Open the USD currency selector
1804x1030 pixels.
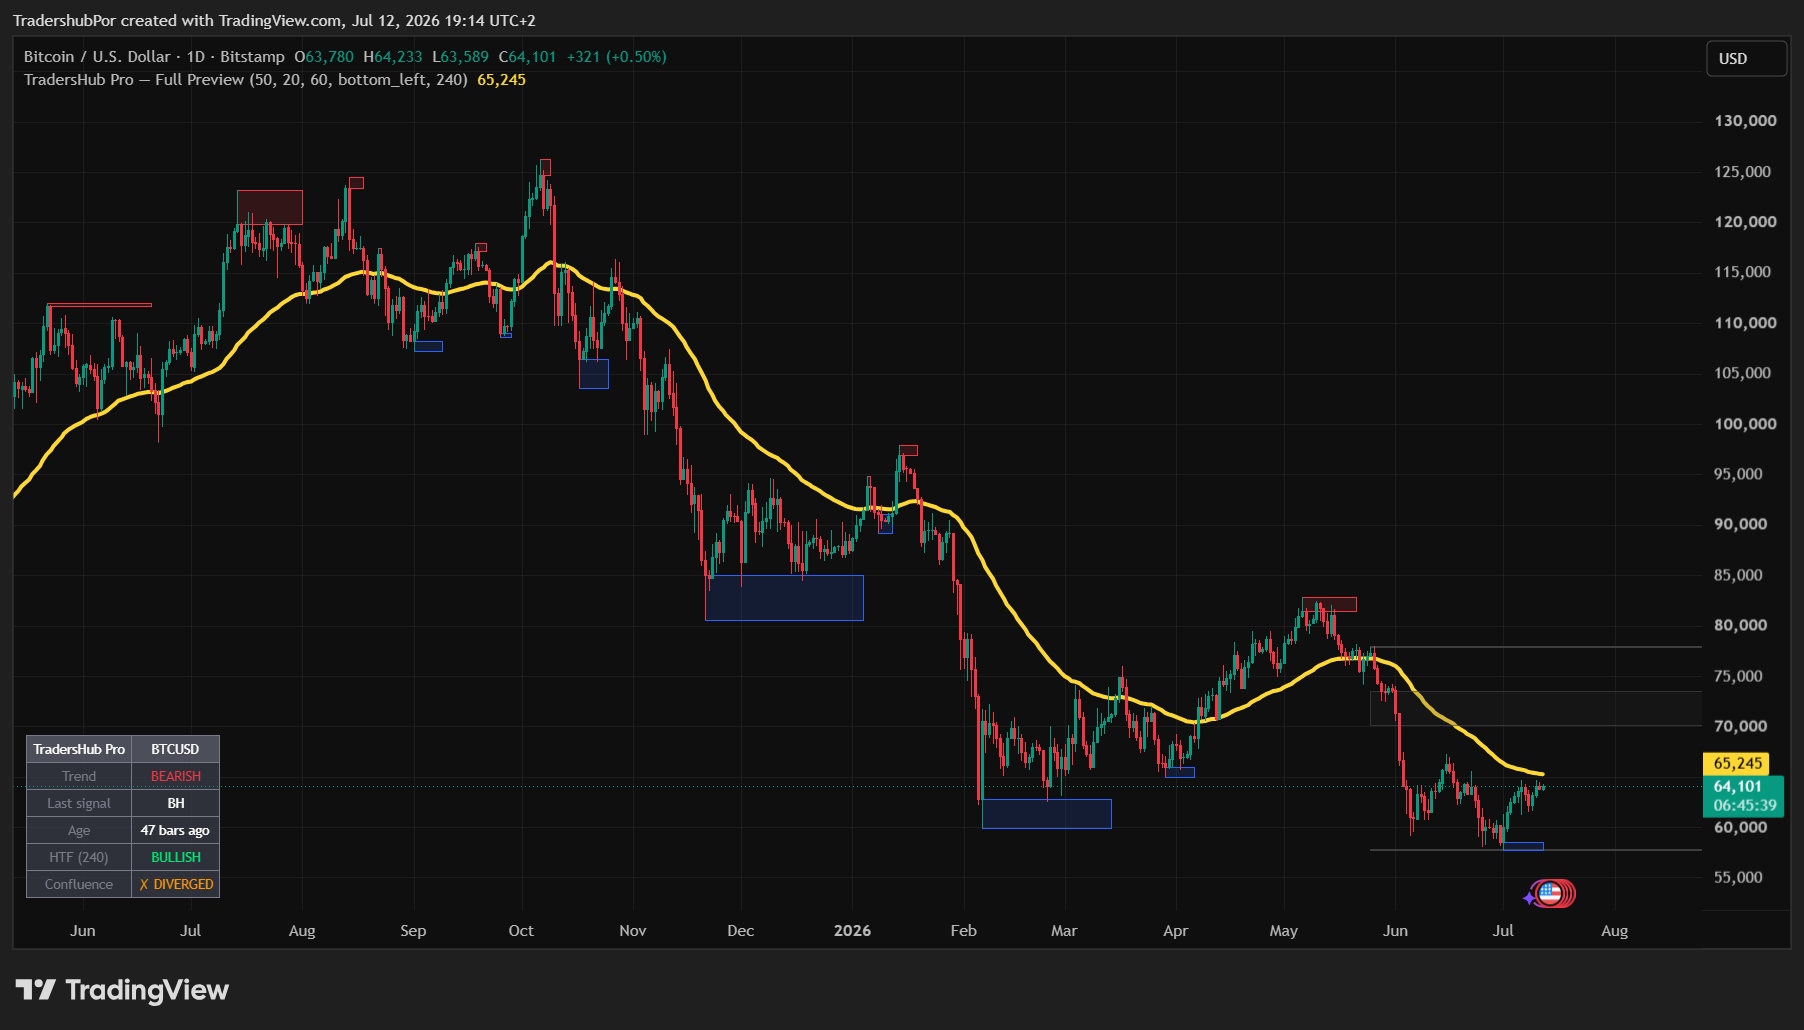click(x=1745, y=59)
